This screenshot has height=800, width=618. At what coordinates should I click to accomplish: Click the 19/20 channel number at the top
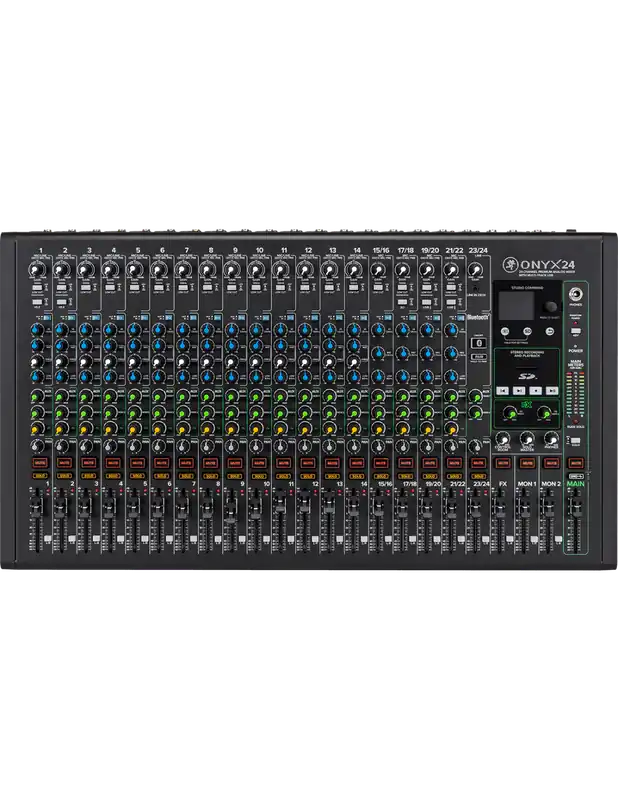[x=430, y=250]
